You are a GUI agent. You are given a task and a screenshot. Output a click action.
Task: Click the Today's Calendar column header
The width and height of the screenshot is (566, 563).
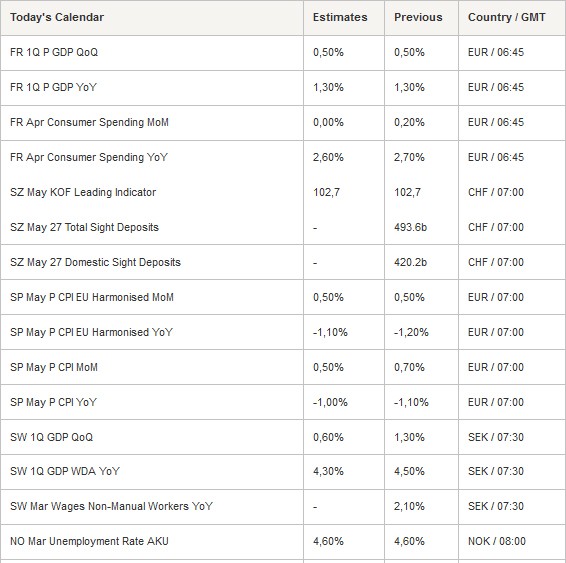coord(57,17)
